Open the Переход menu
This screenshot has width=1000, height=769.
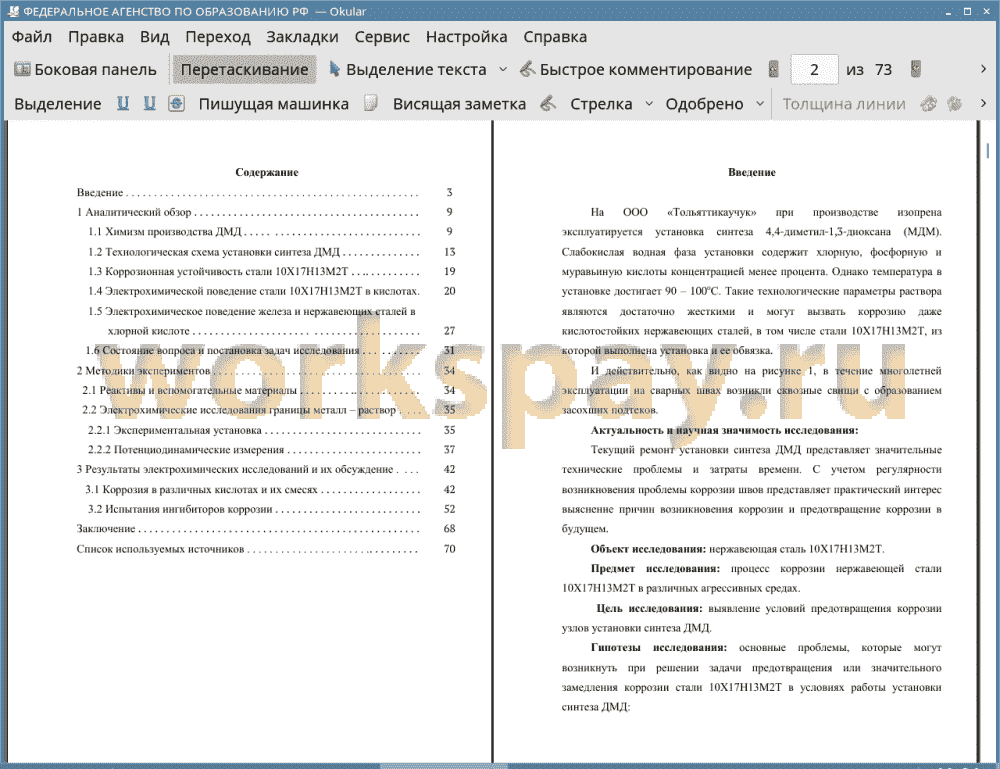click(x=217, y=37)
